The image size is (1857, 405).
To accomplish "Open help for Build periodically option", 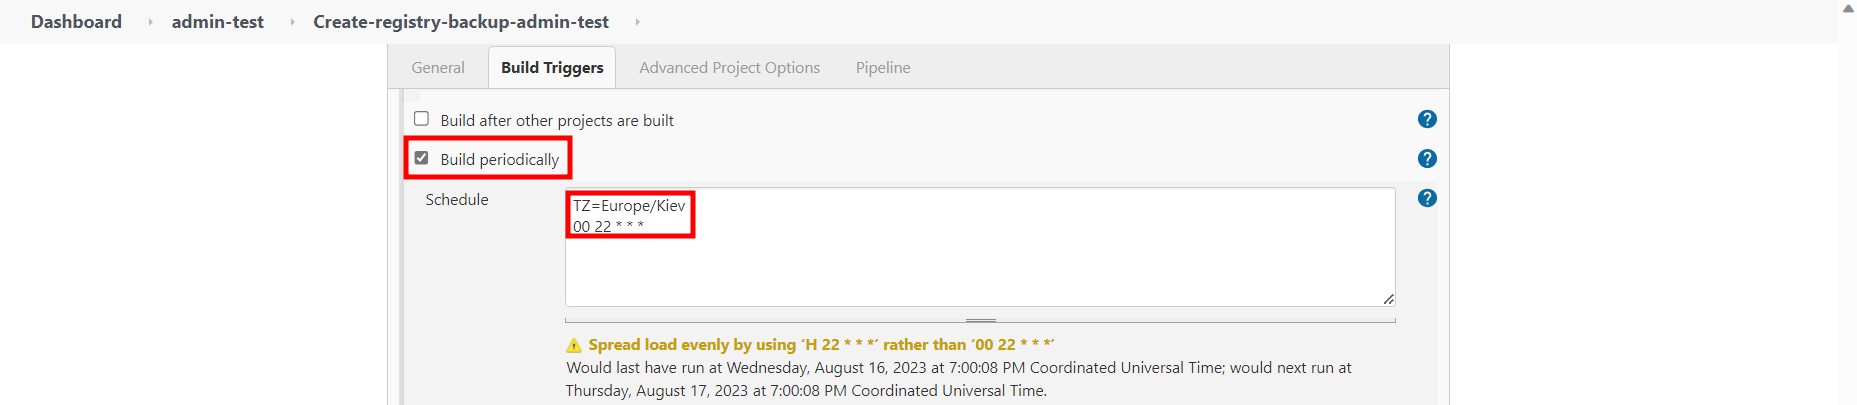I will pos(1427,158).
